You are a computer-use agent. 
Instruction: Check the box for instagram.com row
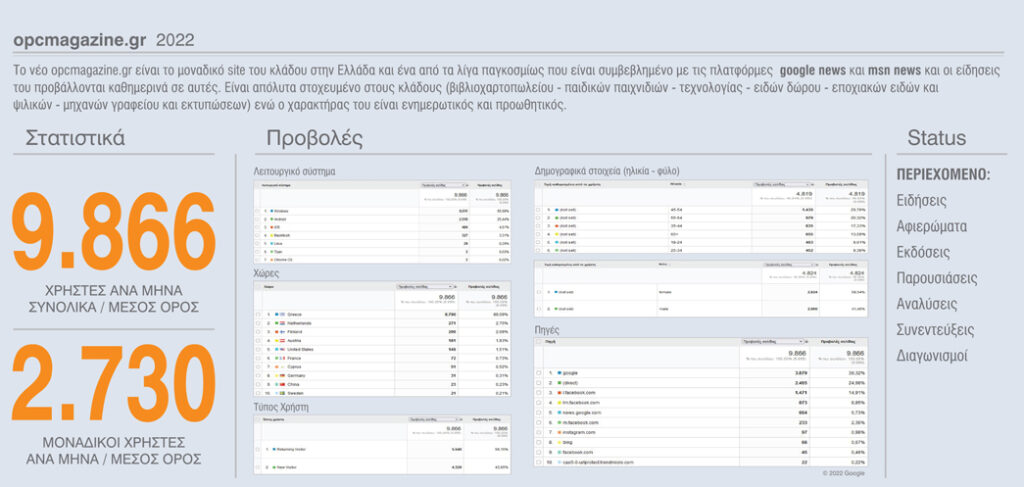point(539,432)
